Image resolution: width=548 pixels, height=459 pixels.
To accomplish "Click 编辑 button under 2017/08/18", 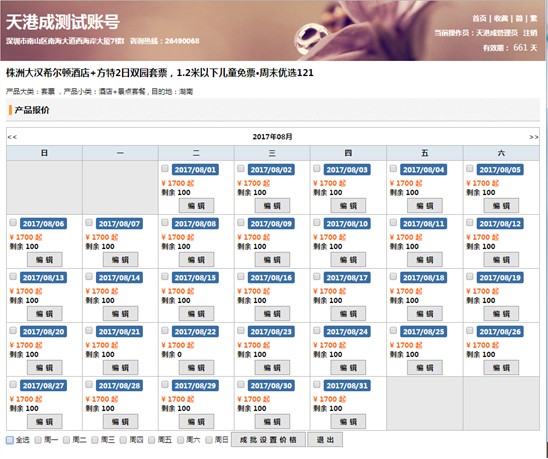I will pos(425,314).
